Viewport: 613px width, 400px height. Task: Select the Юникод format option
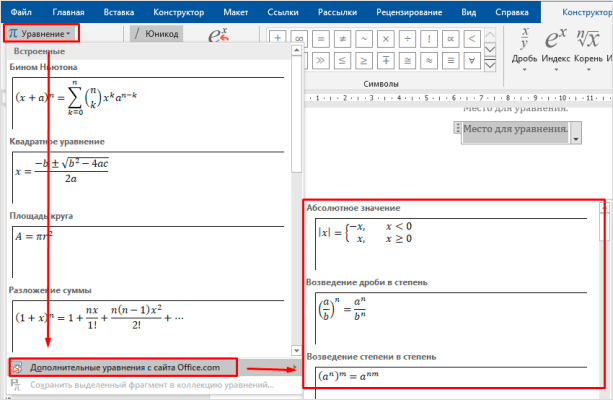point(157,34)
